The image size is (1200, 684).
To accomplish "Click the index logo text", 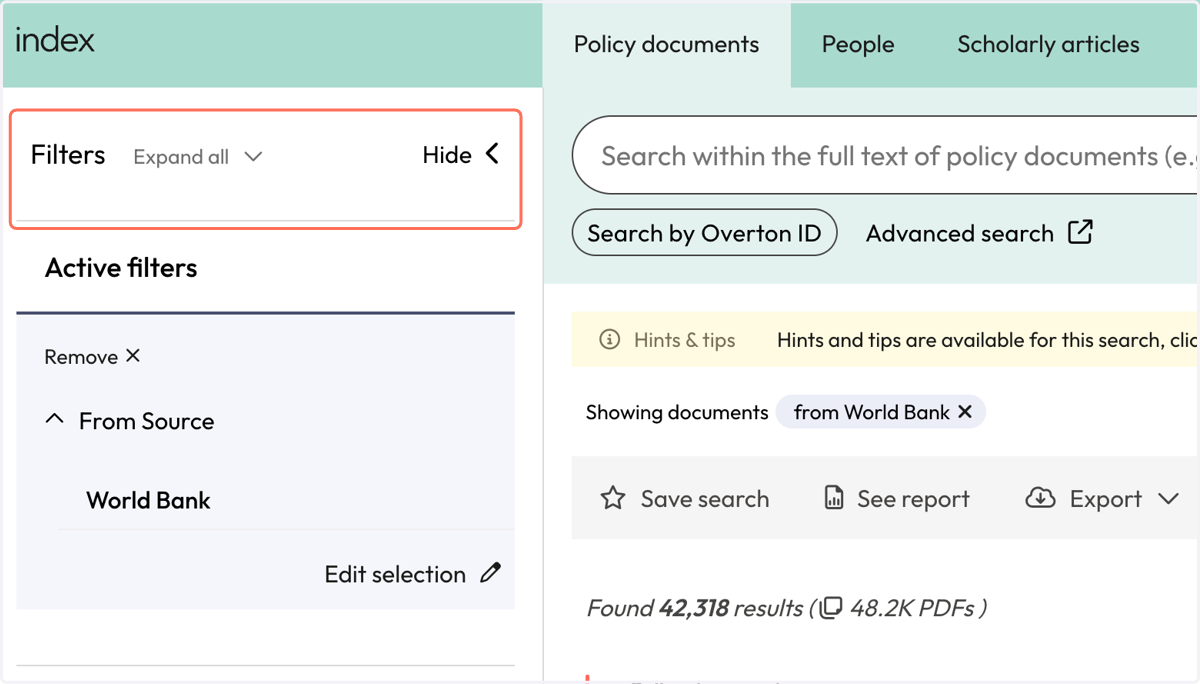I will pyautogui.click(x=55, y=41).
